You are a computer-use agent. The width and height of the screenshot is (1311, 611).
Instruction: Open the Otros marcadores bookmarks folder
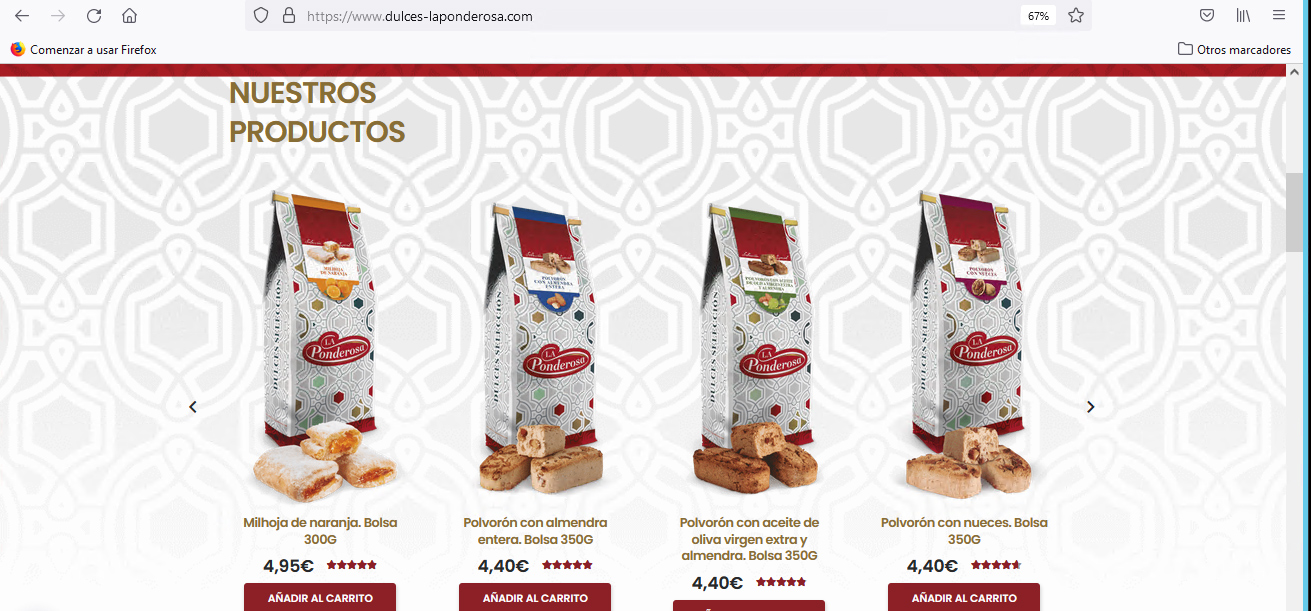click(x=1234, y=49)
